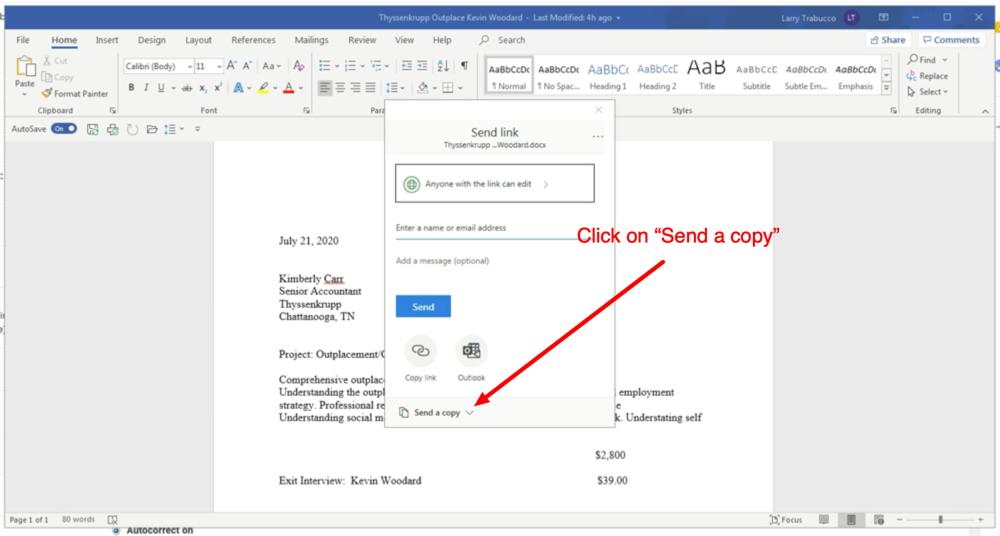This screenshot has width=1000, height=536.
Task: Center align the text
Action: click(x=341, y=87)
